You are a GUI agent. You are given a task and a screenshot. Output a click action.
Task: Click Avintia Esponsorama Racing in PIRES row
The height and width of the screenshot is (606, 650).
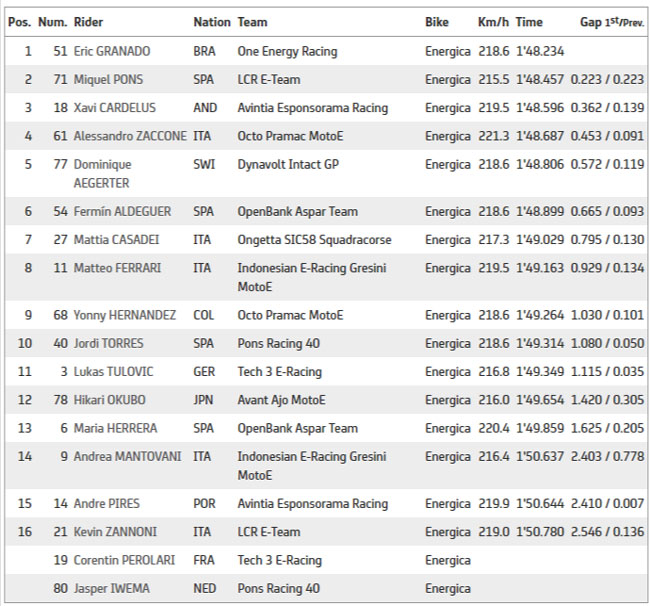point(313,504)
